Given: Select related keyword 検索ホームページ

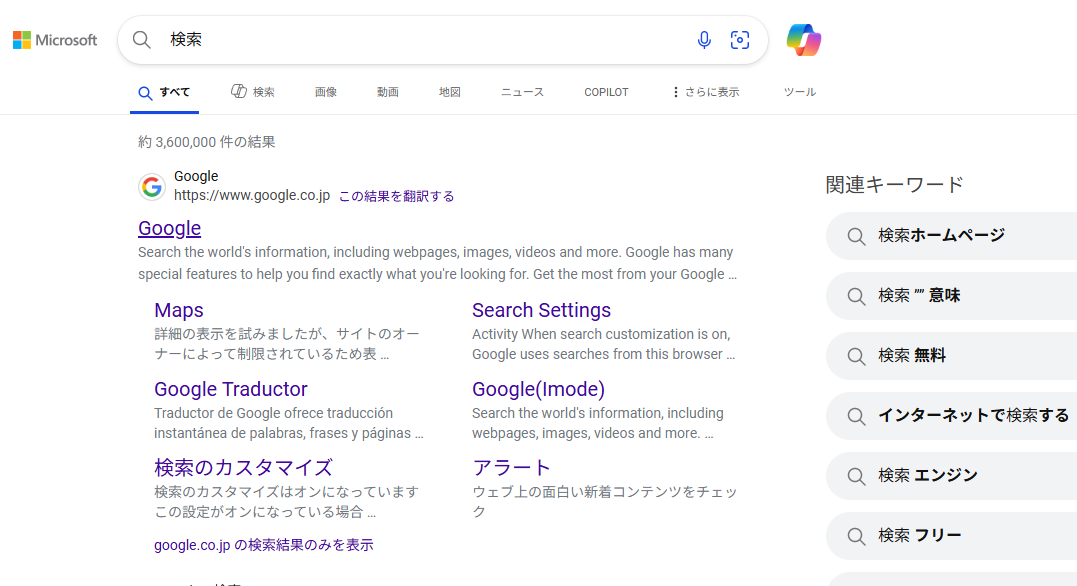Looking at the screenshot, I should [951, 236].
